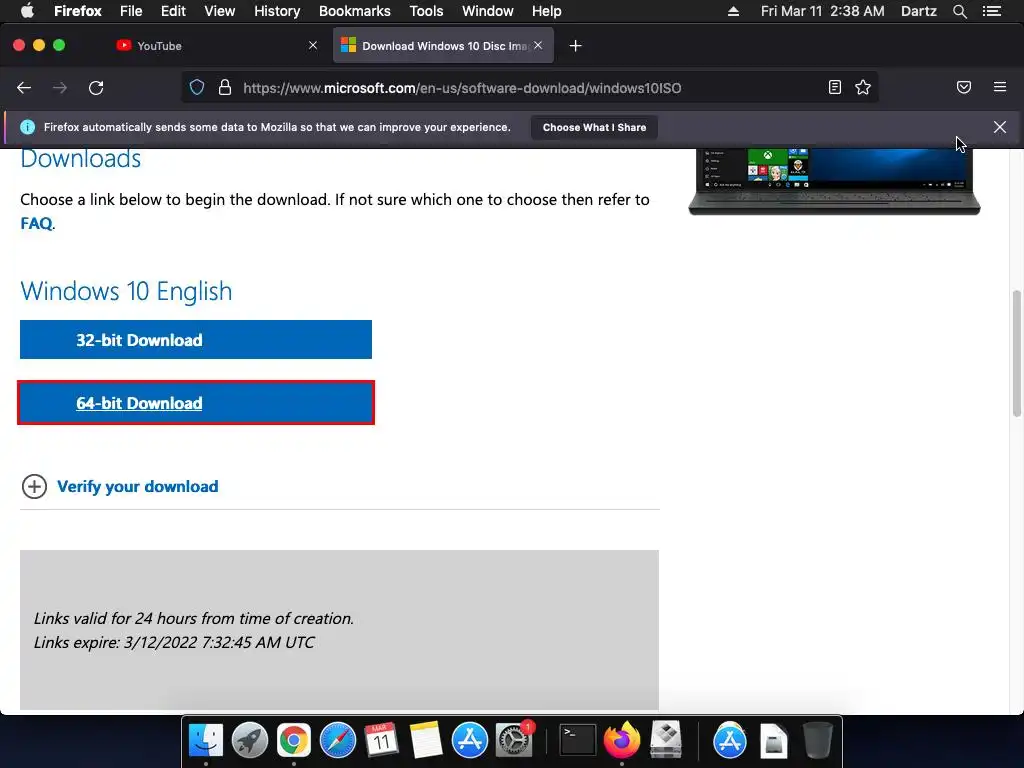
Task: Open Calendar from the dock
Action: click(x=381, y=741)
